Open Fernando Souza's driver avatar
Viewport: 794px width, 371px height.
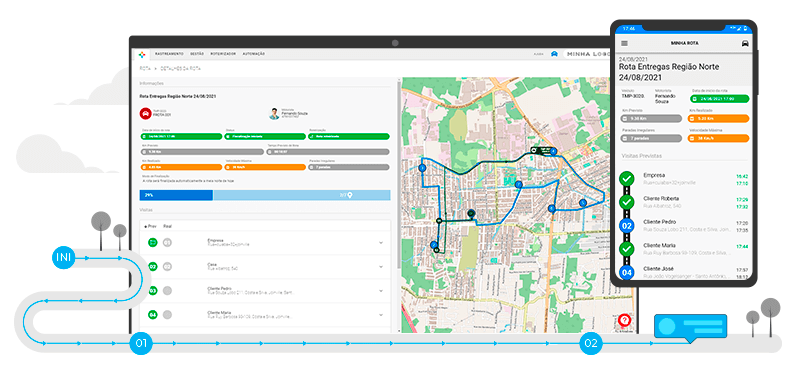coord(274,114)
